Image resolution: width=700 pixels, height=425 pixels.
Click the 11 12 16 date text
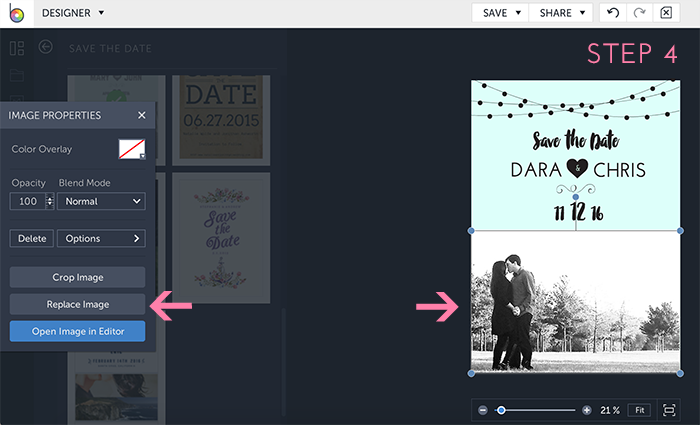click(578, 212)
